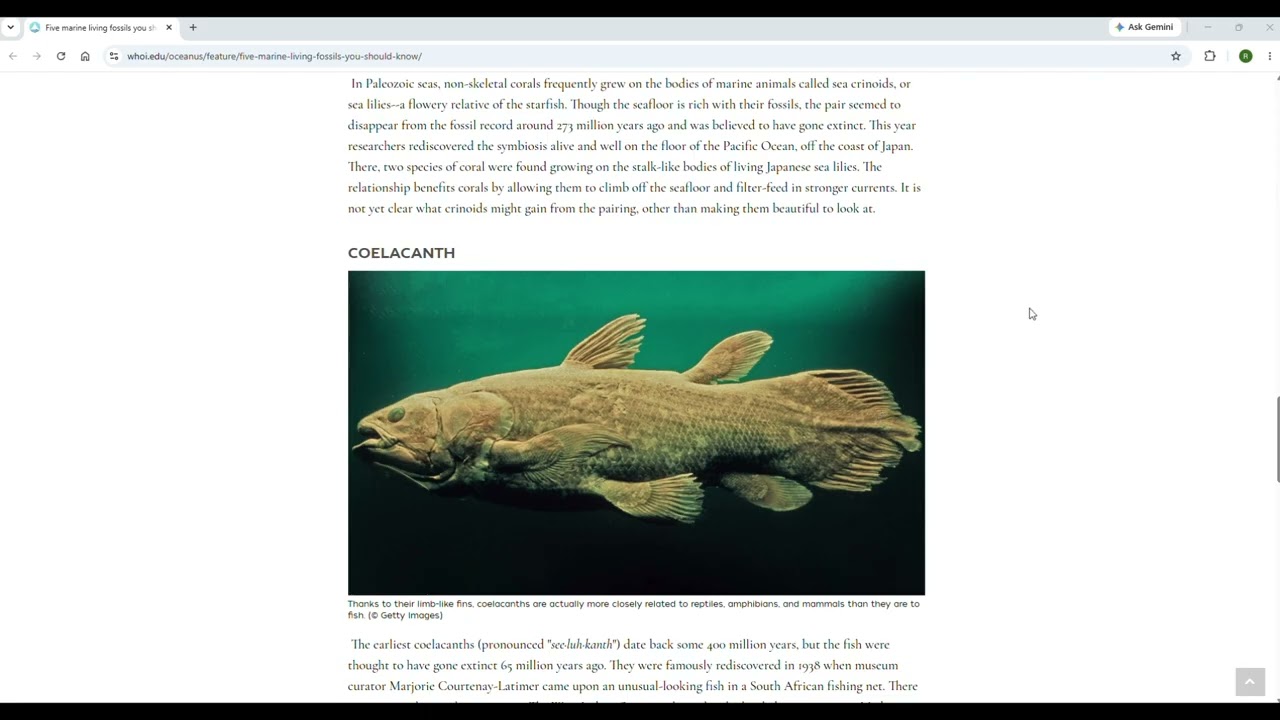
Task: Click the text "273 million years ago"
Action: (610, 125)
